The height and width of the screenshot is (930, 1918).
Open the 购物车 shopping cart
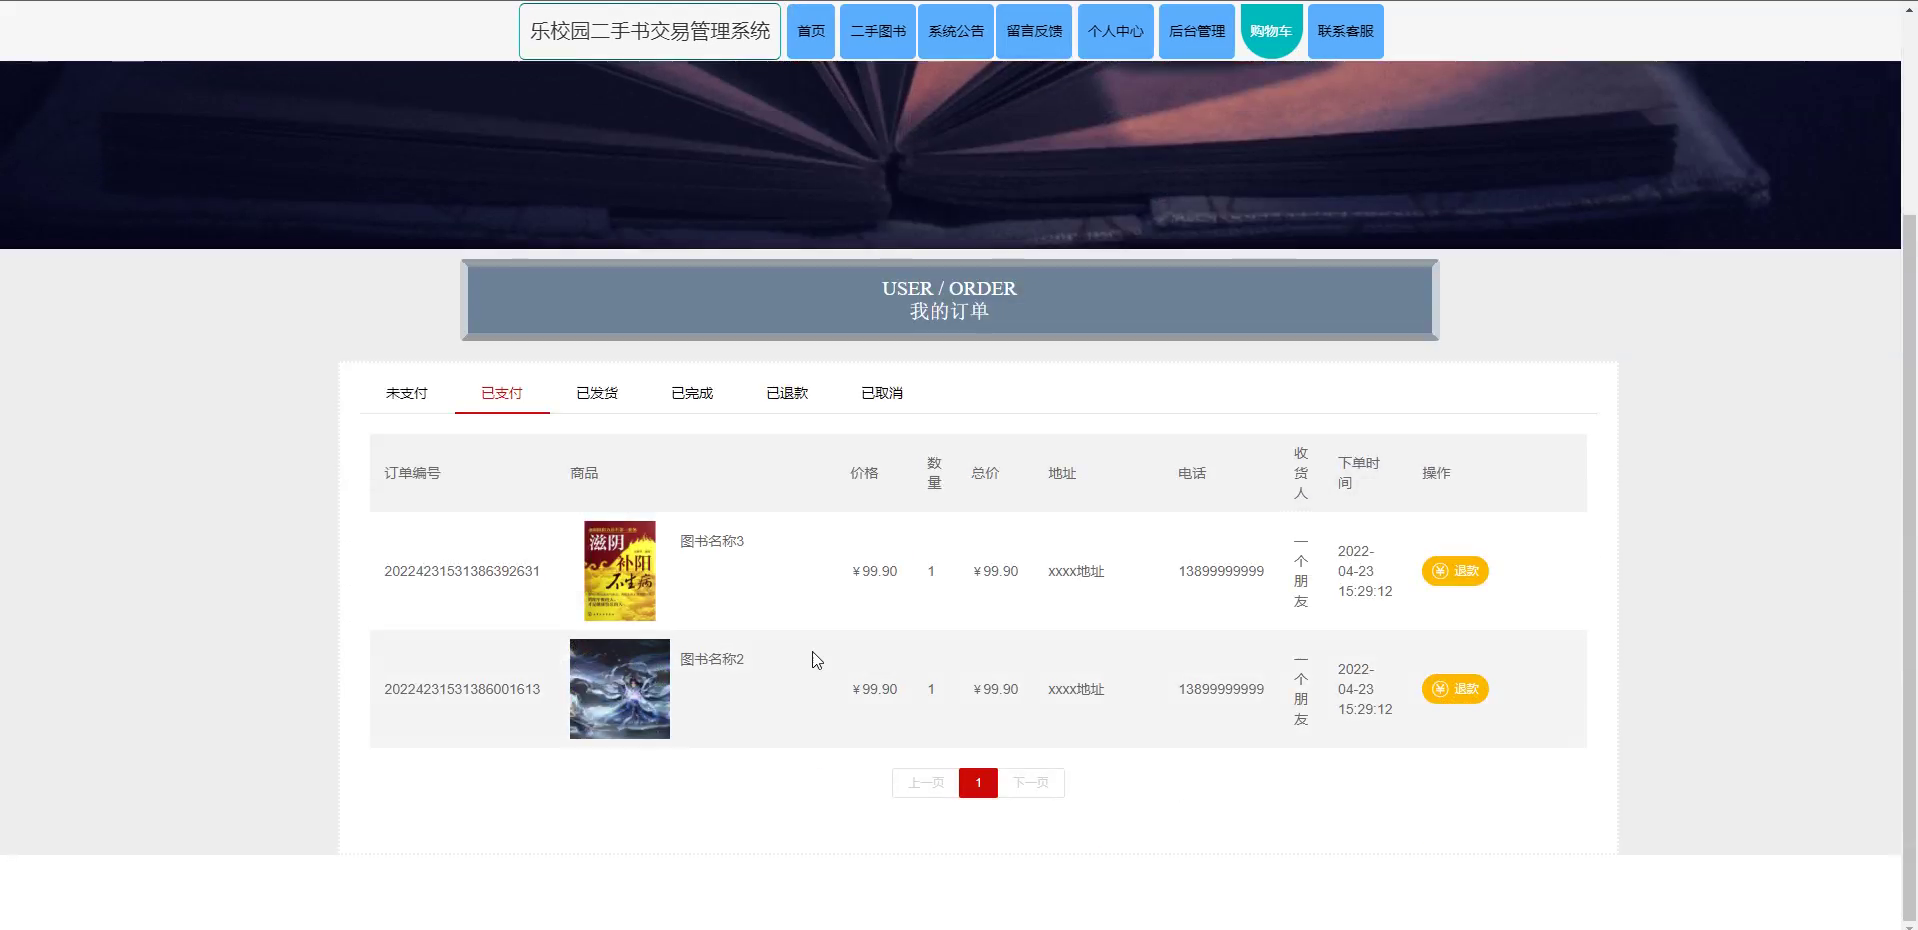(1271, 31)
